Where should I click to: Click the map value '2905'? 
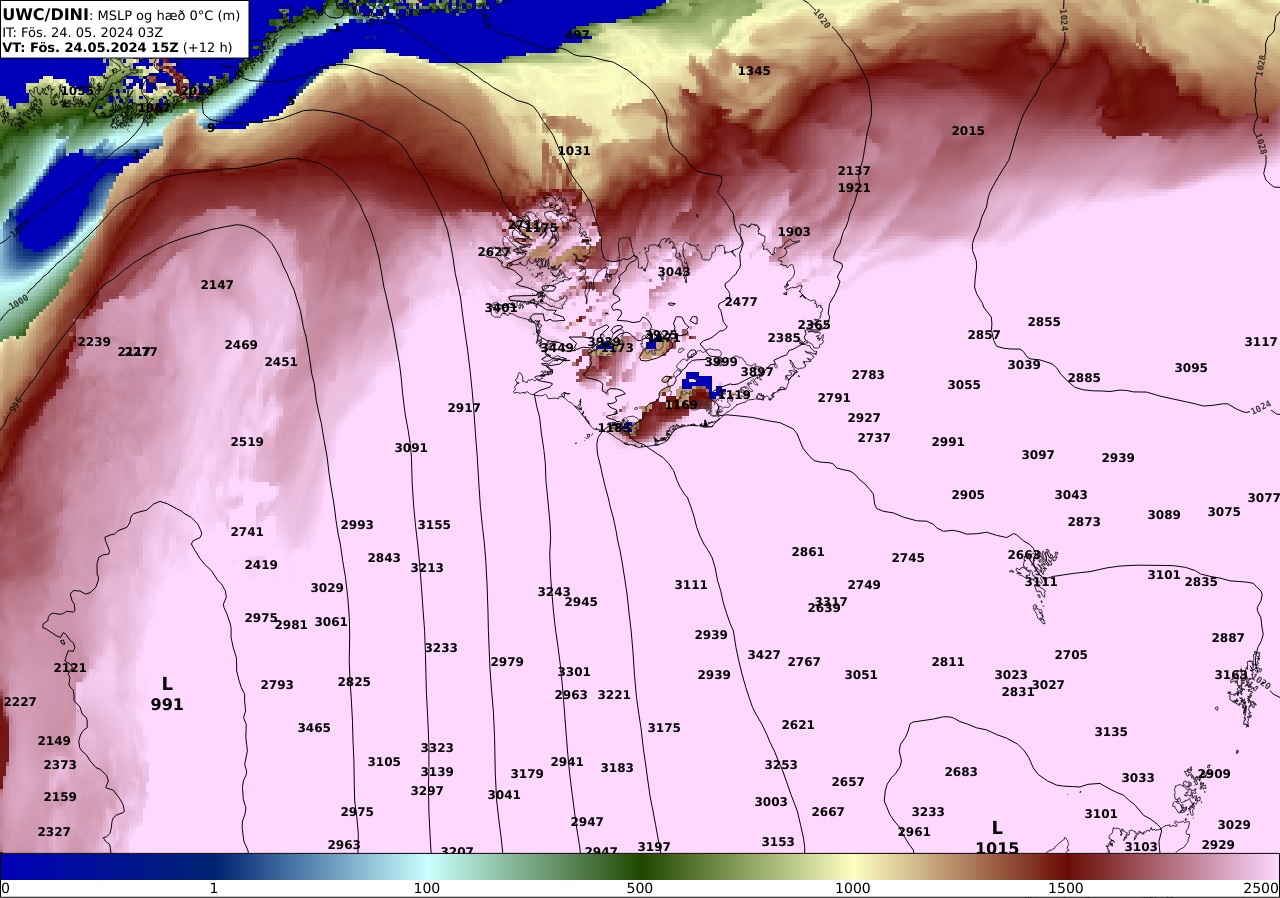tap(968, 495)
